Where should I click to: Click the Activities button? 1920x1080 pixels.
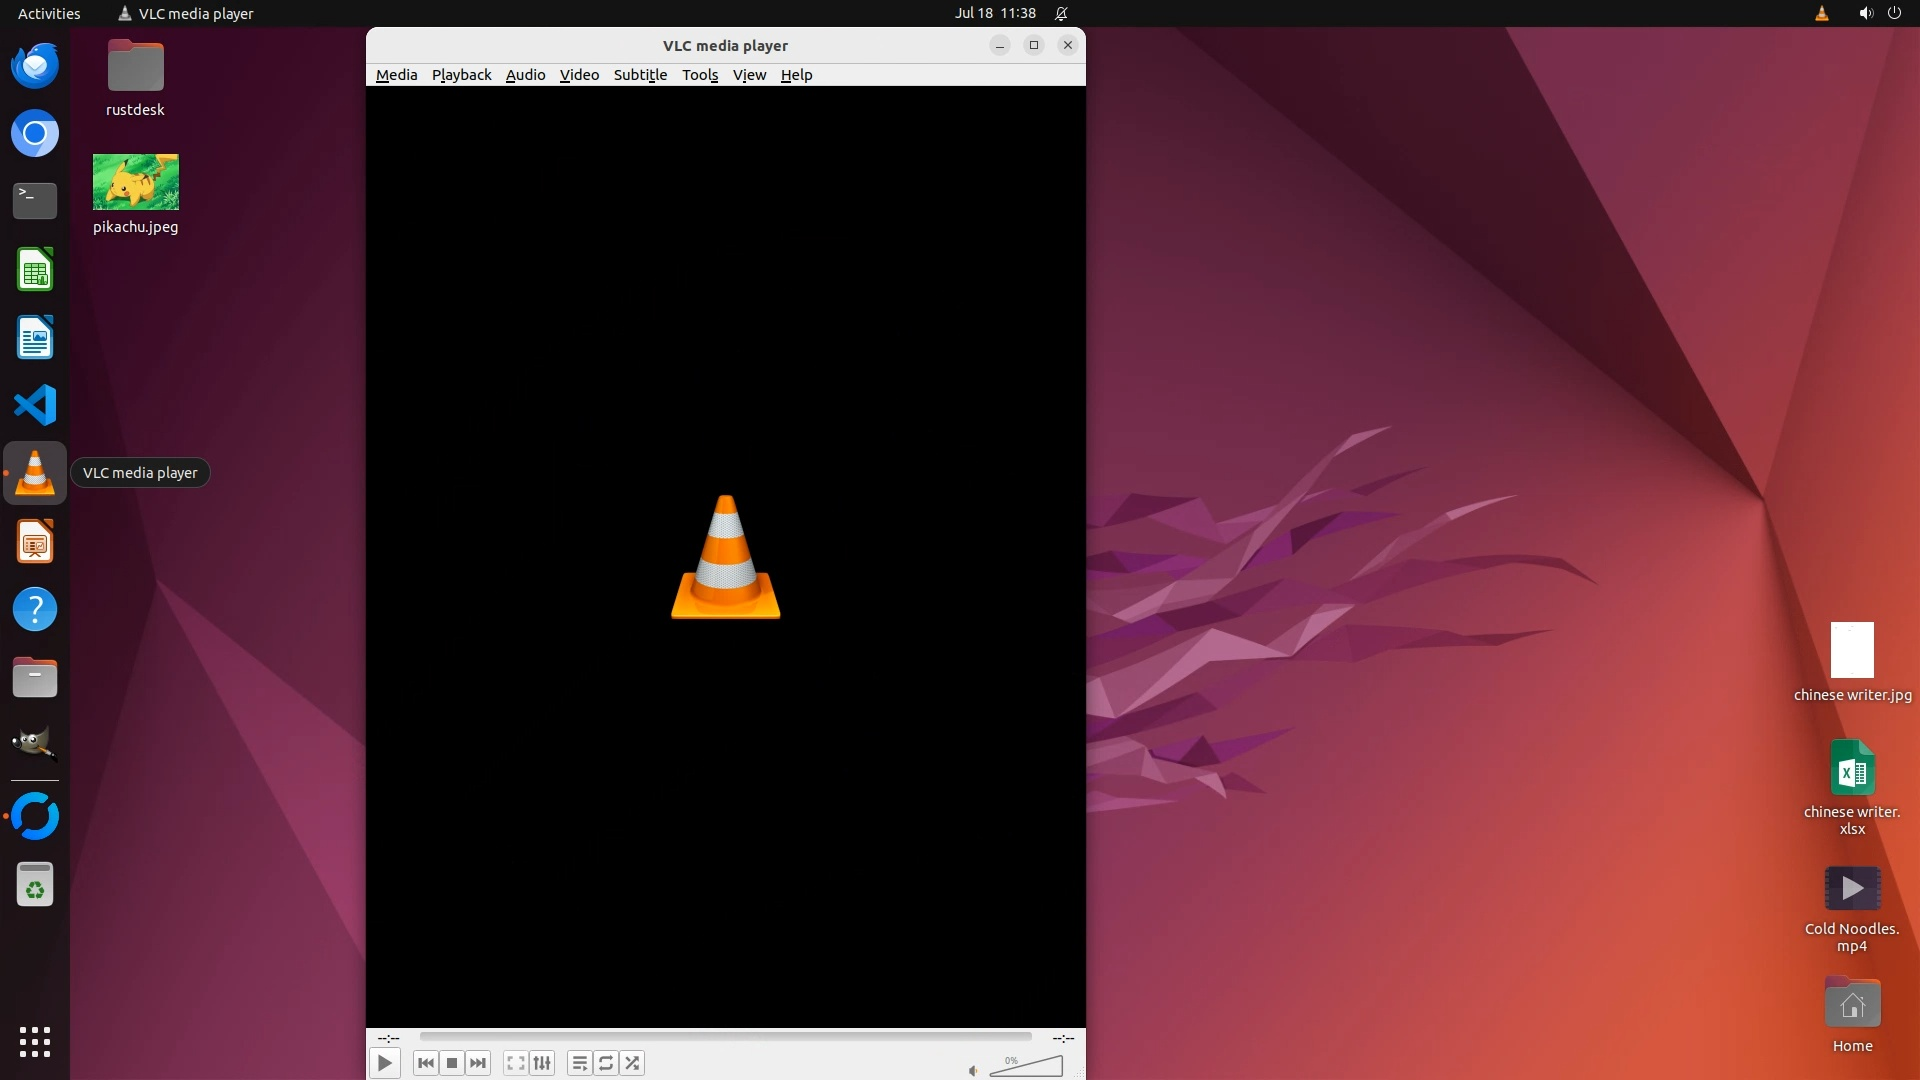[x=49, y=13]
